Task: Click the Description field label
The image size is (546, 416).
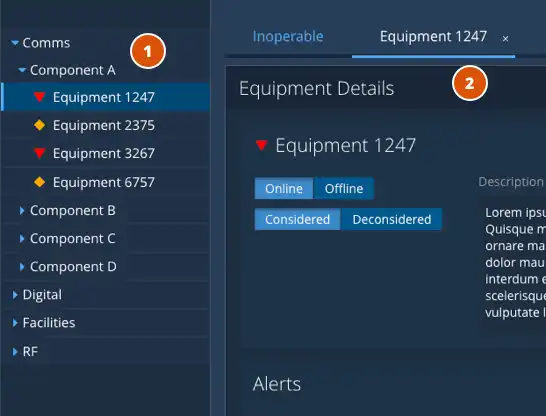Action: click(511, 182)
